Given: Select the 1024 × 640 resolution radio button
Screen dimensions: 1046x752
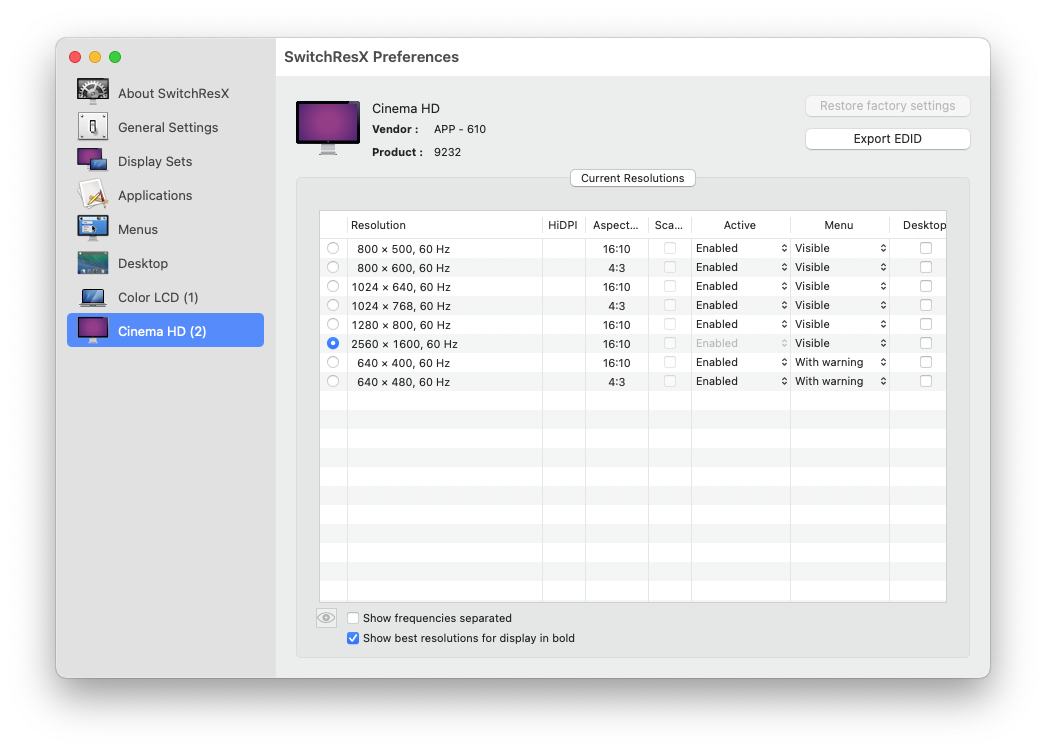Looking at the screenshot, I should pyautogui.click(x=333, y=286).
